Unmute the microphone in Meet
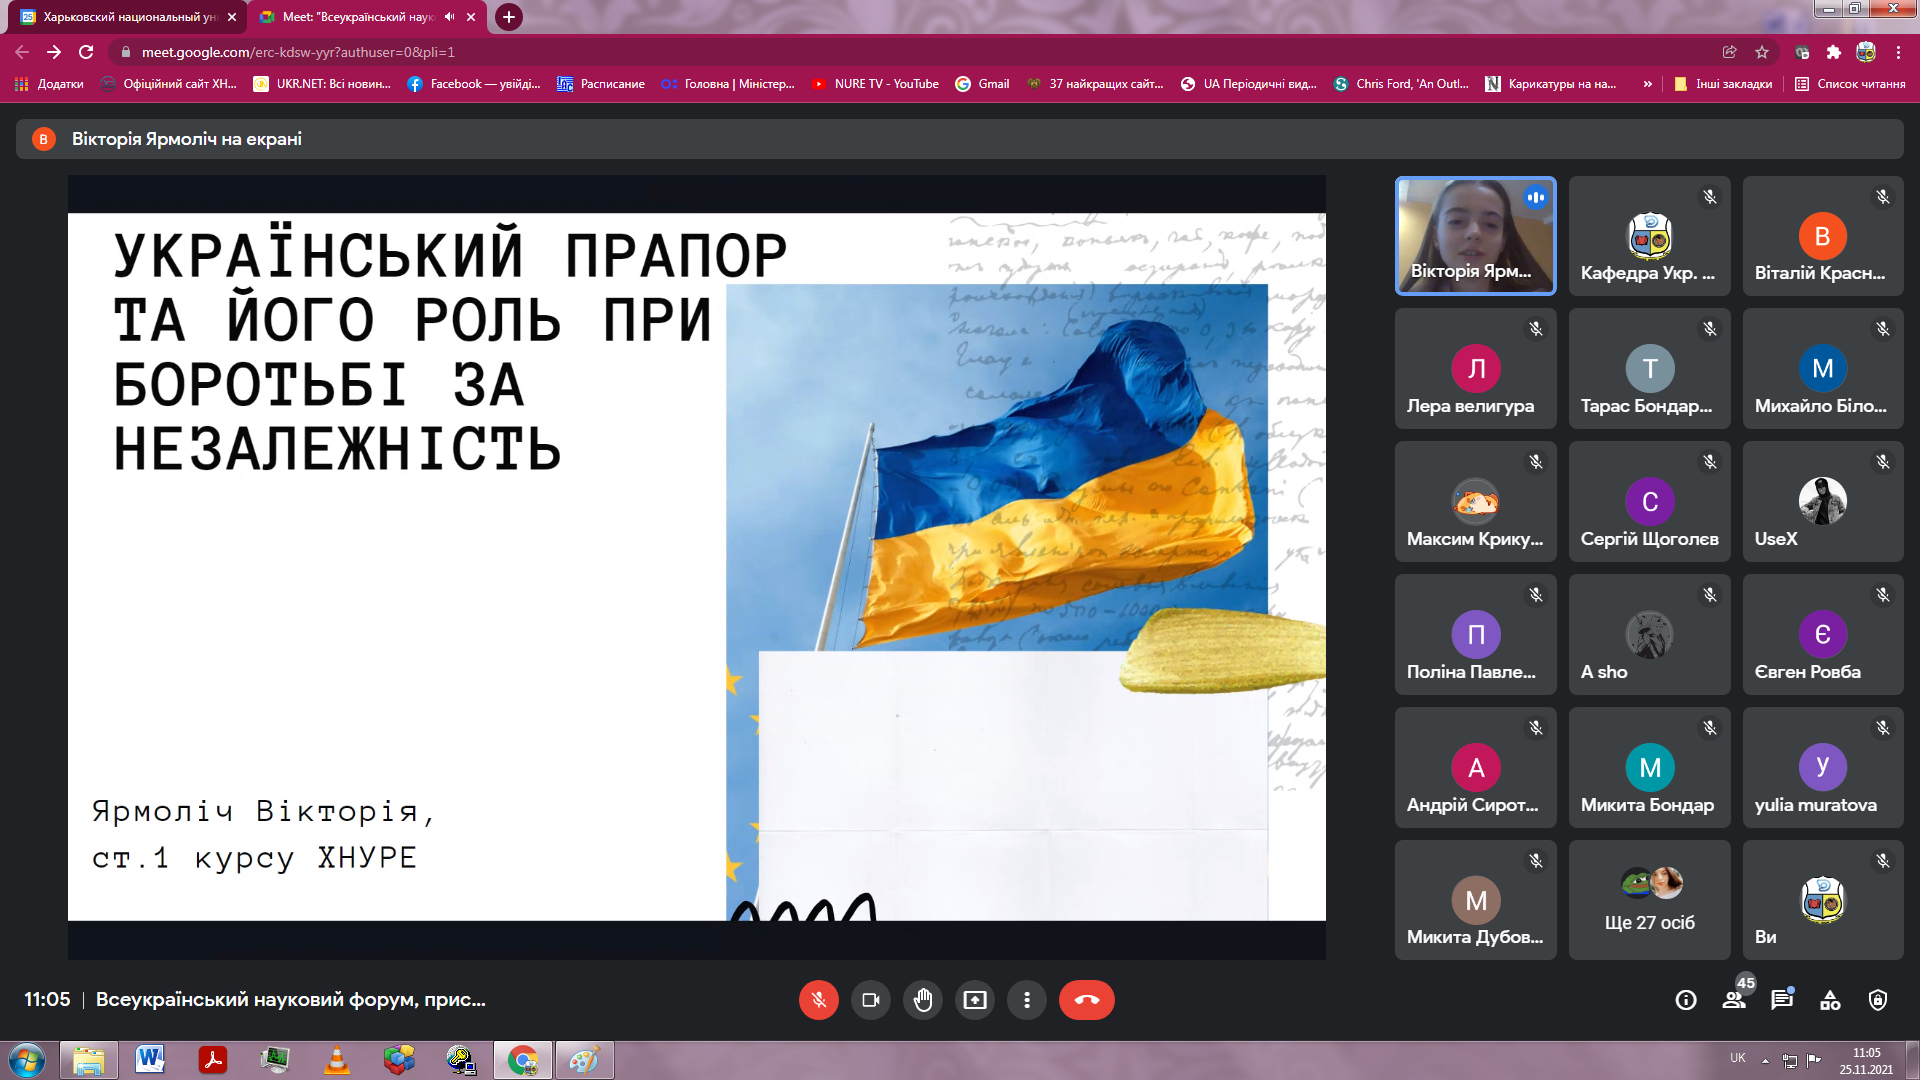This screenshot has height=1080, width=1920. [818, 1000]
